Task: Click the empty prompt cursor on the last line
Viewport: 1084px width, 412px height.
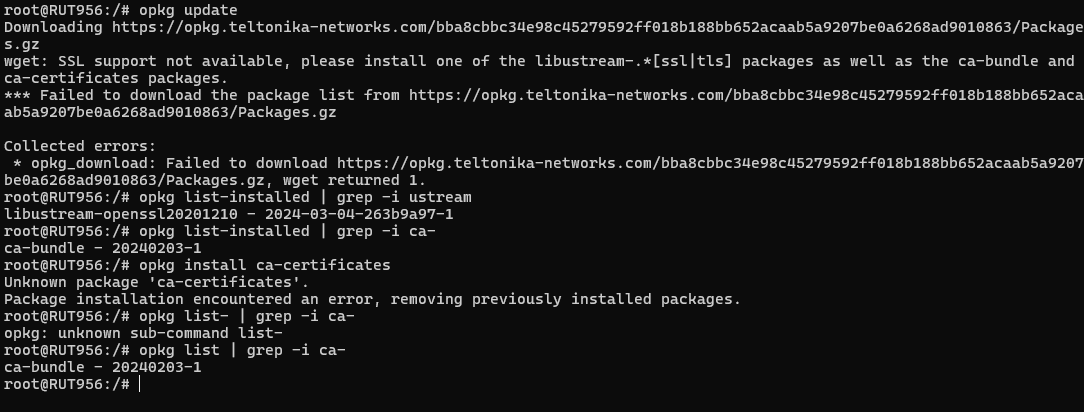Action: tap(140, 385)
